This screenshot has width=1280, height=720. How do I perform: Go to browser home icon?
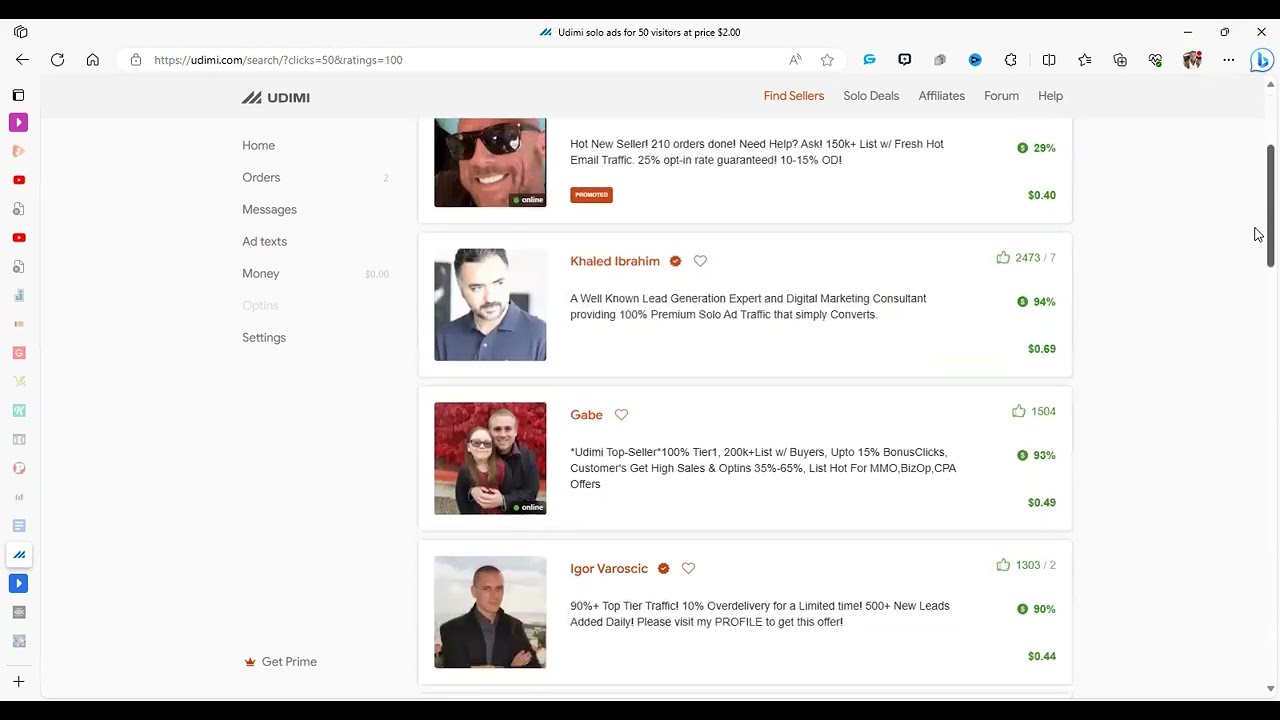tap(93, 60)
